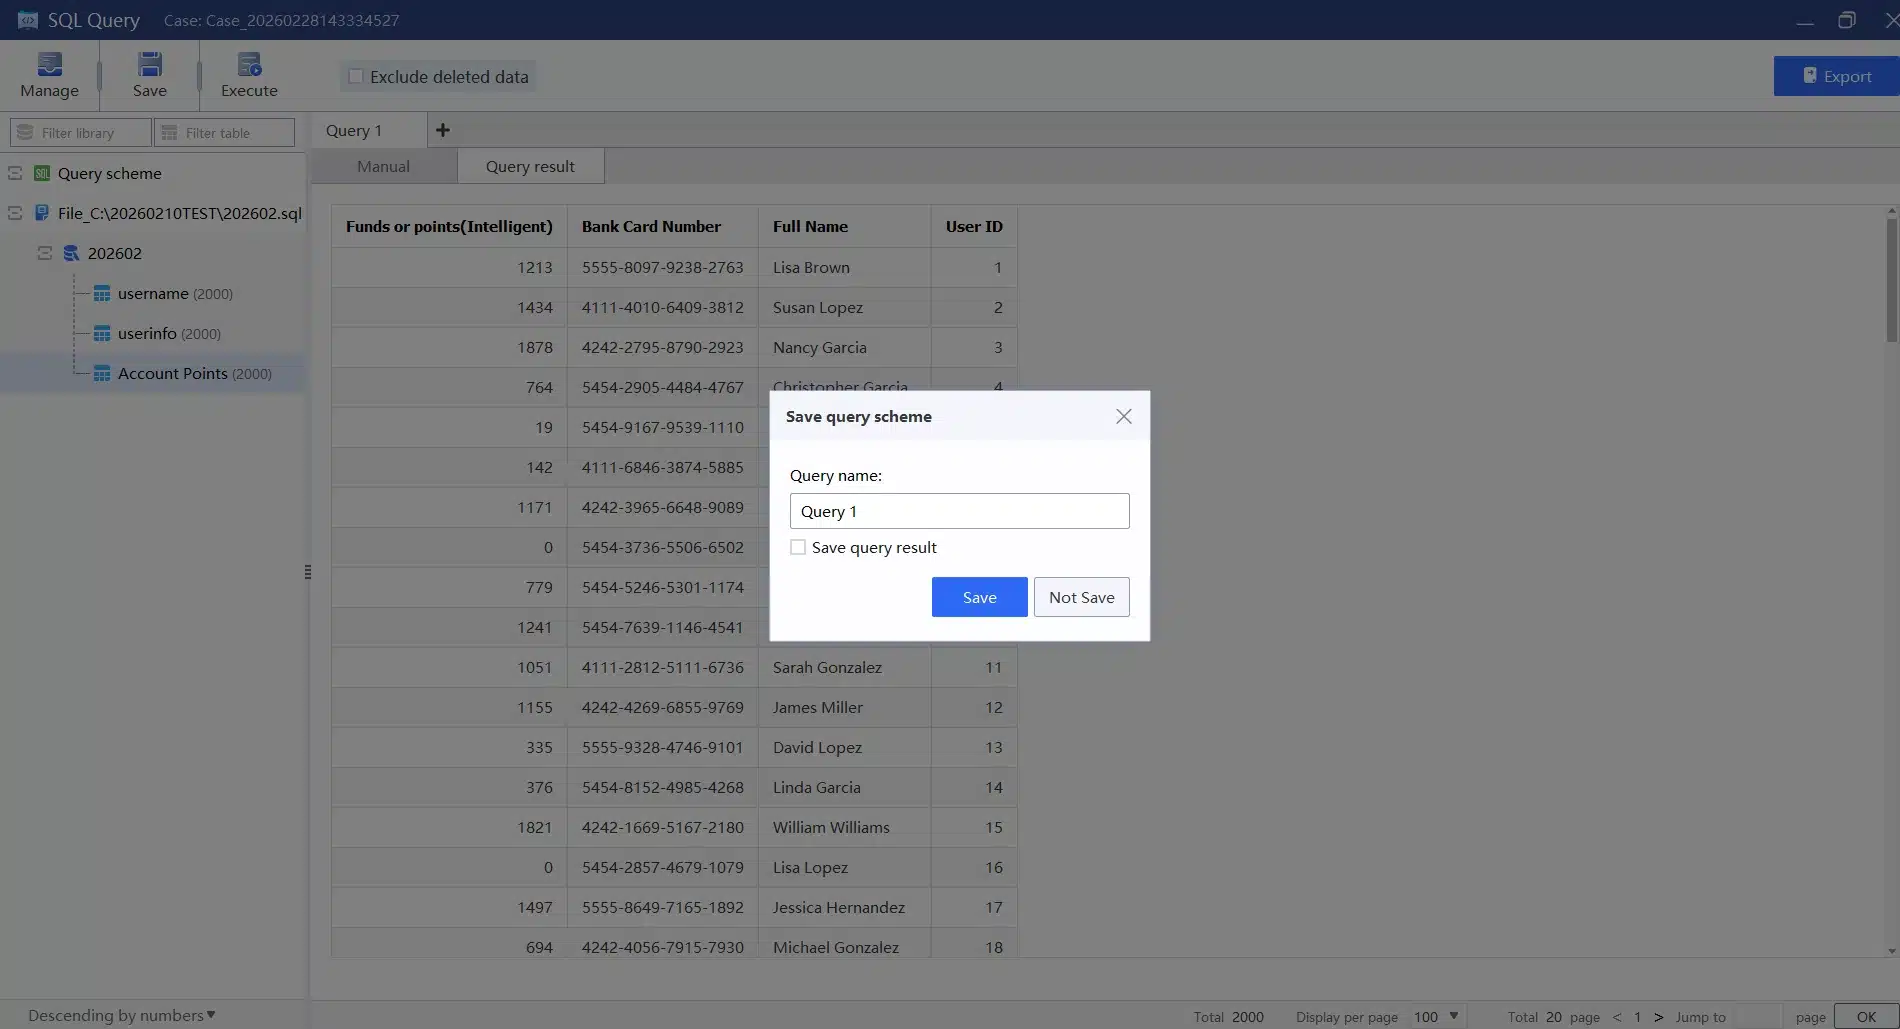The height and width of the screenshot is (1029, 1900).
Task: Collapse the 202602 database node
Action: point(44,253)
